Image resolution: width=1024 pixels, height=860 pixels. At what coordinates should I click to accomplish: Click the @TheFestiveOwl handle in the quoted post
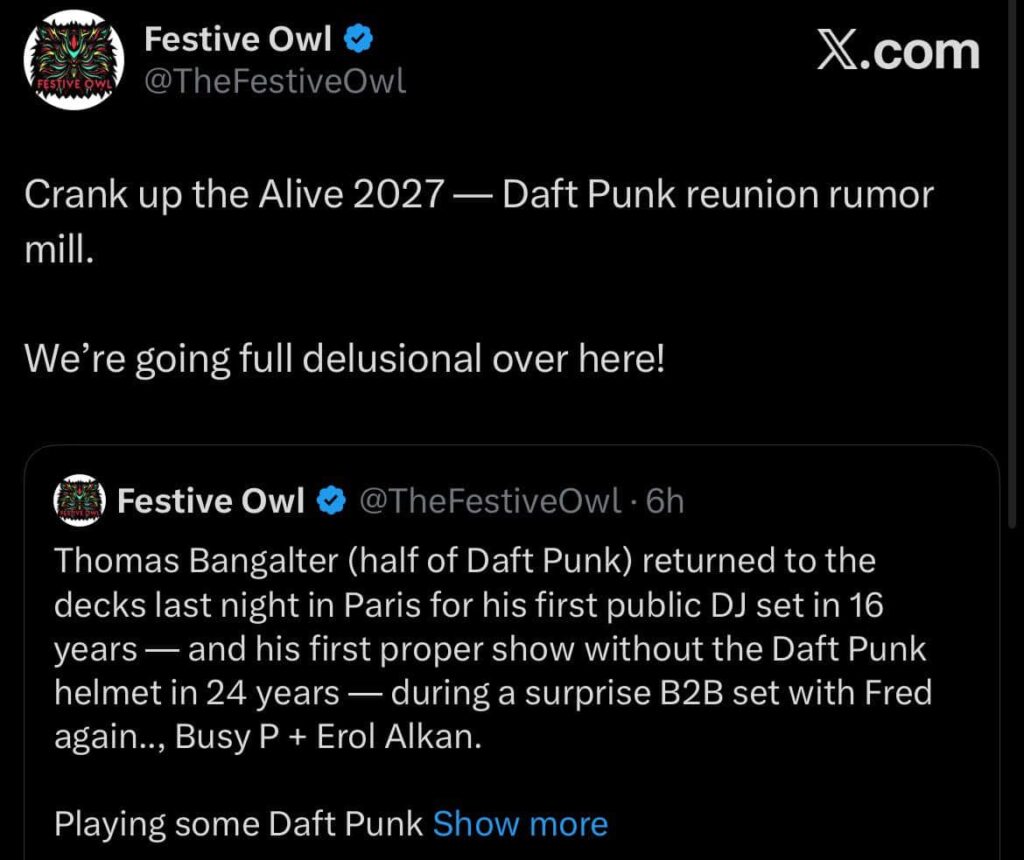[490, 501]
